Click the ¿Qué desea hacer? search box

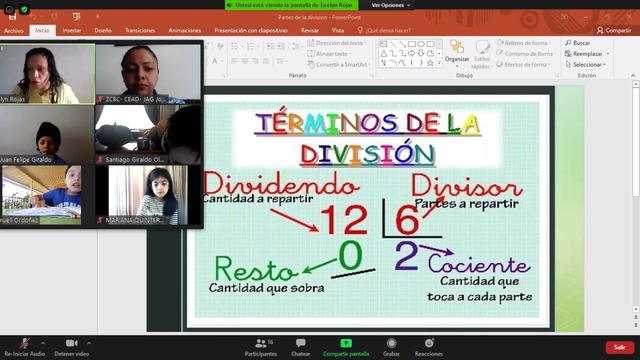(x=384, y=31)
